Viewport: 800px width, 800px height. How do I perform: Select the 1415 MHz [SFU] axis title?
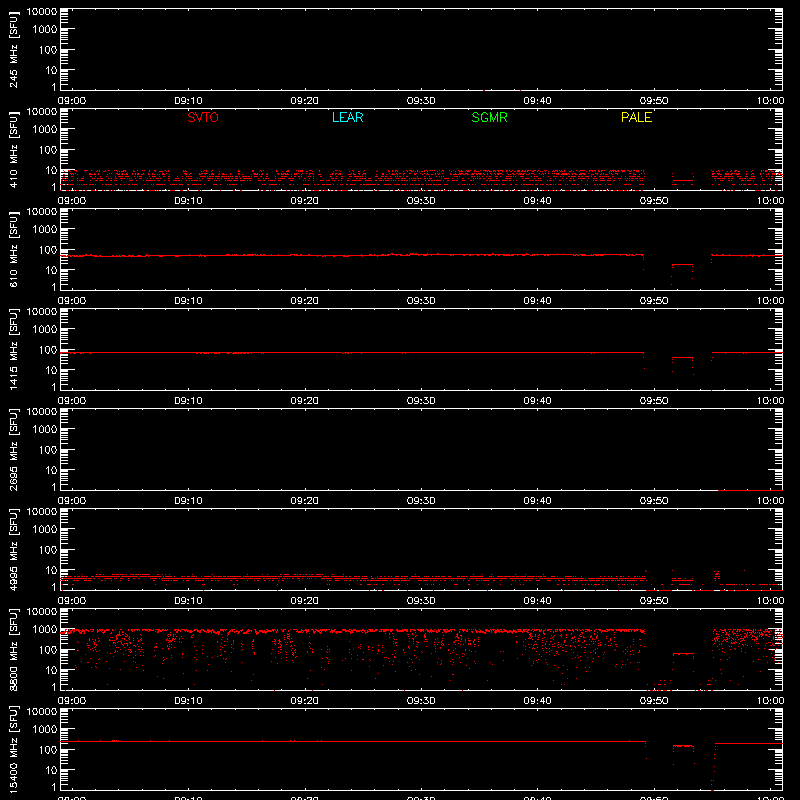[13, 349]
